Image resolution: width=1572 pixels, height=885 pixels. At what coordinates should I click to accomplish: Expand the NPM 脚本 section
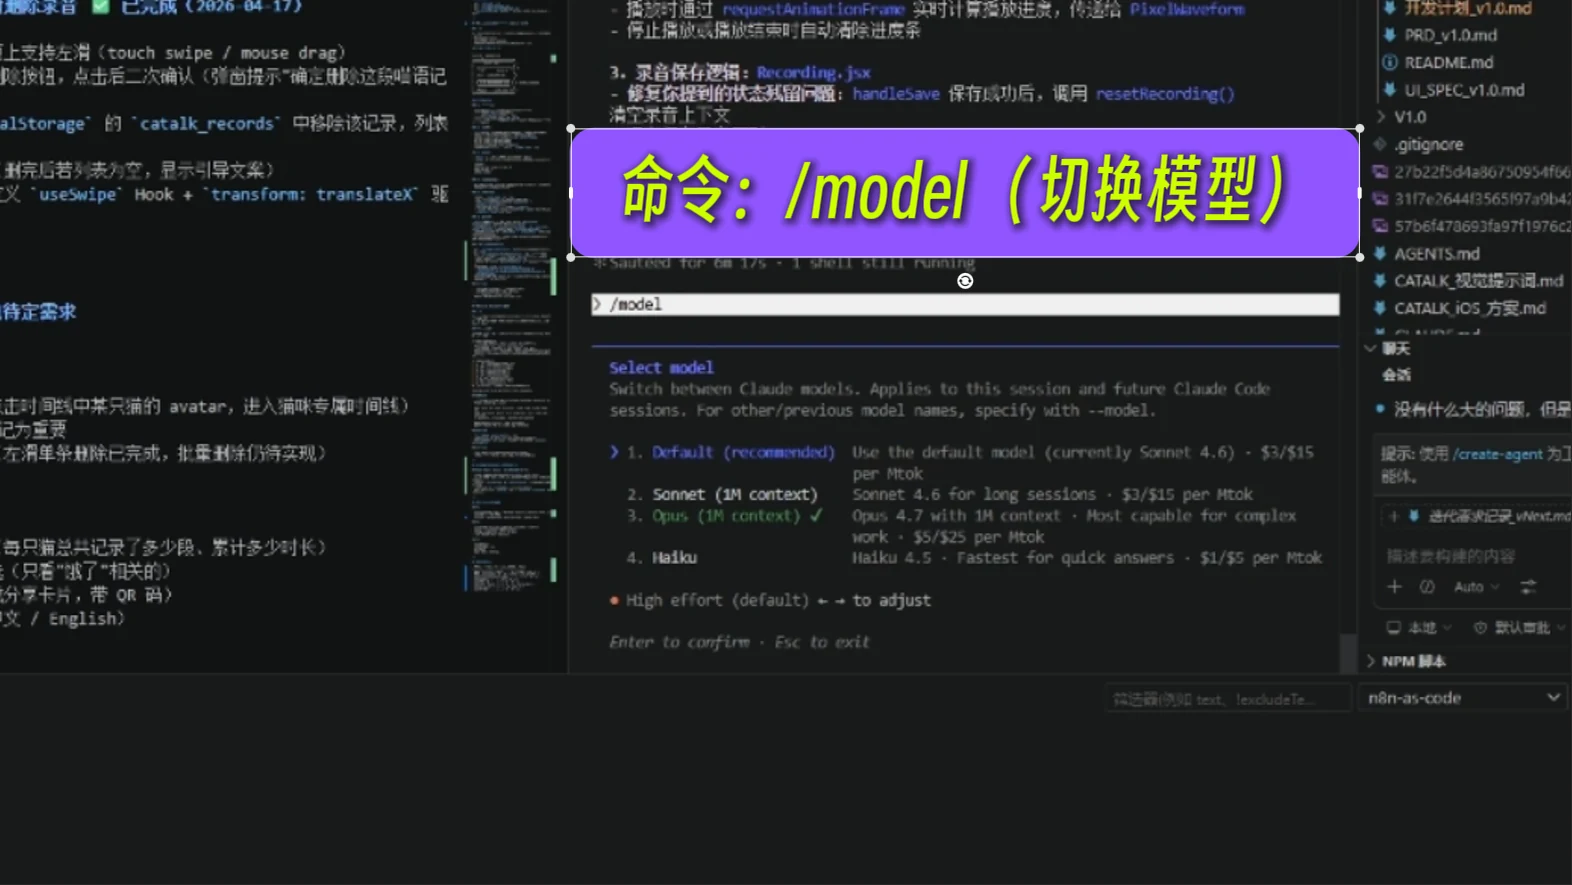1370,661
